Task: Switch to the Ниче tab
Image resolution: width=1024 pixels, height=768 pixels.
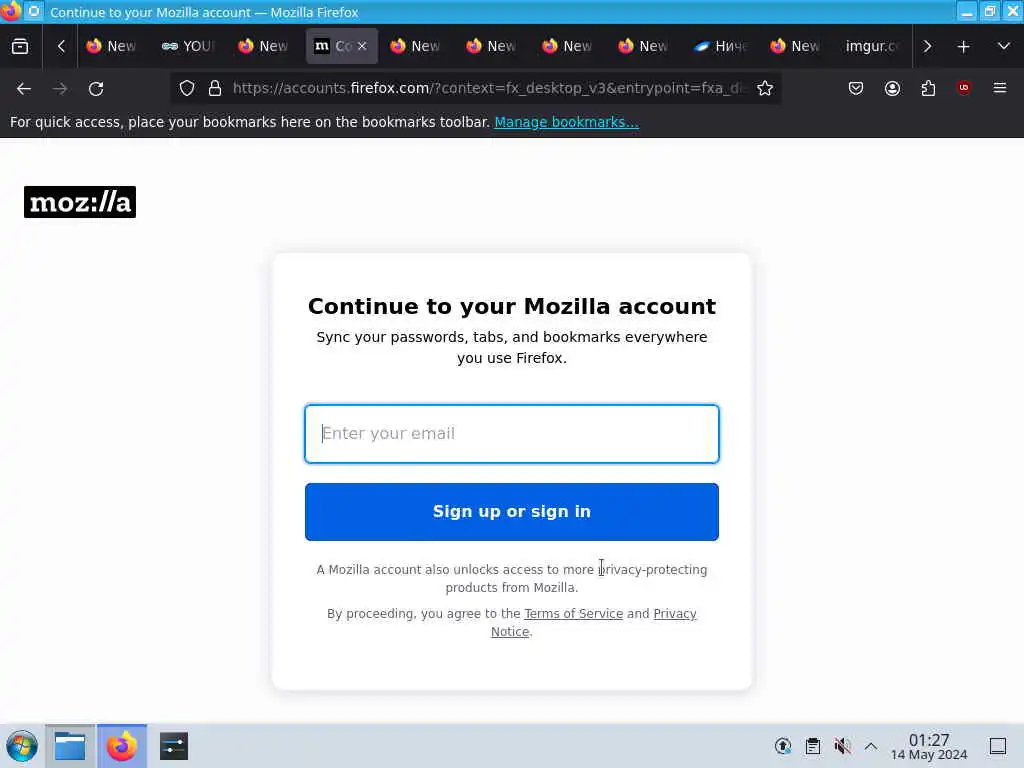Action: [721, 46]
